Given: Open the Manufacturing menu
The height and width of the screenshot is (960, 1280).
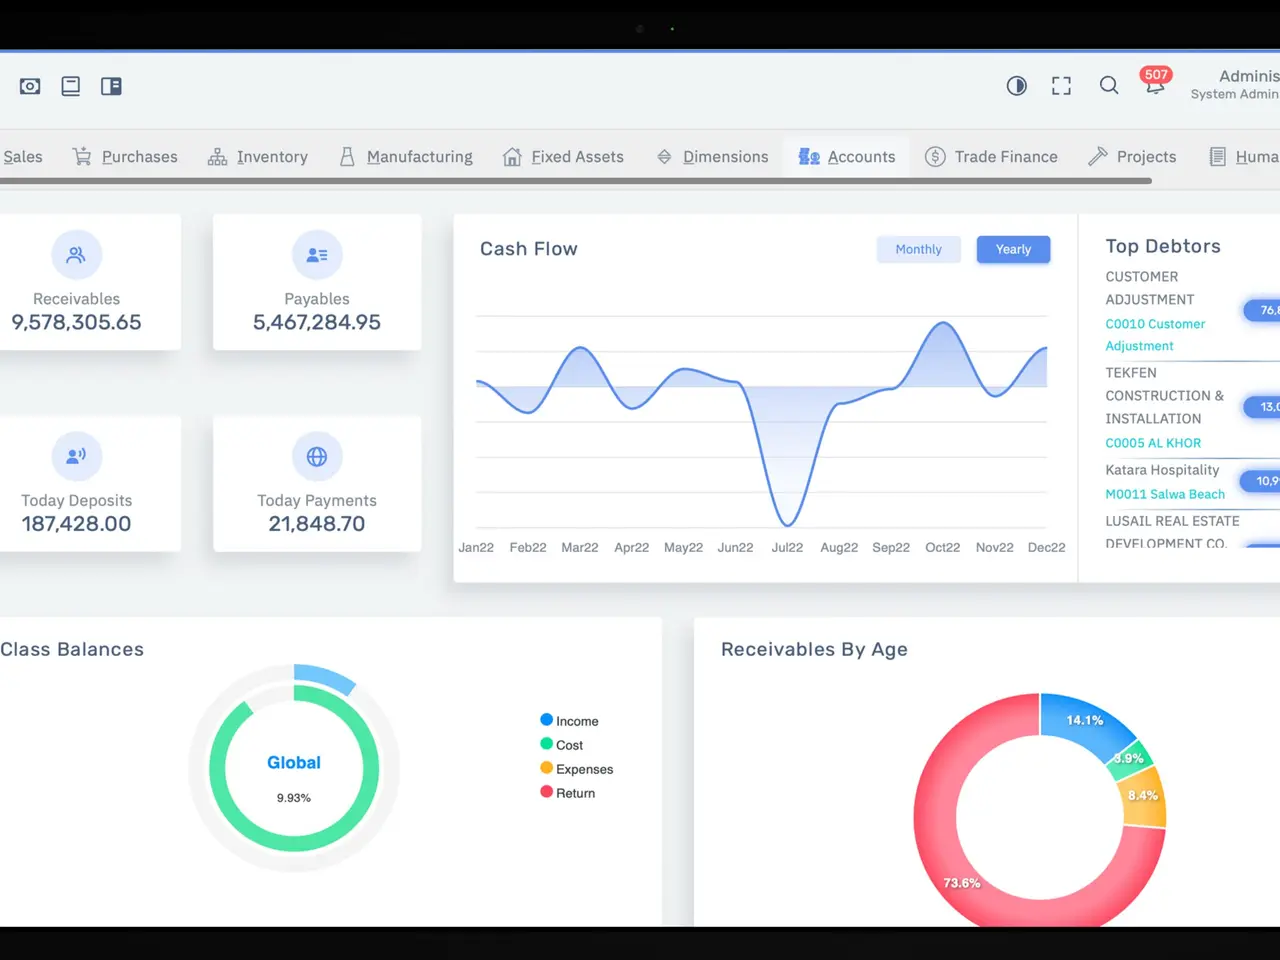Looking at the screenshot, I should (406, 157).
